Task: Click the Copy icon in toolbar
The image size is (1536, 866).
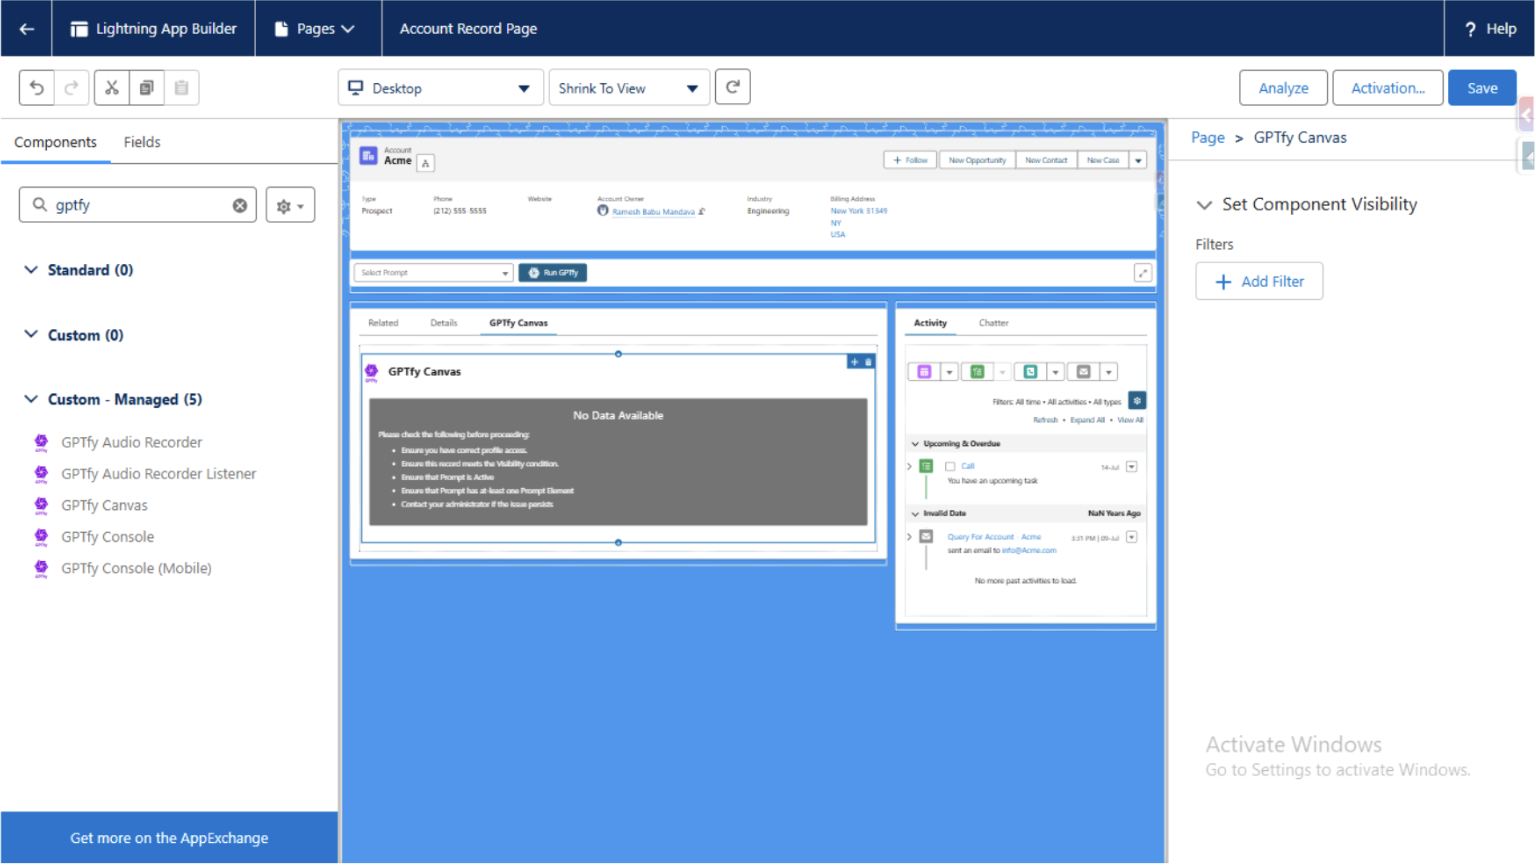Action: [x=146, y=88]
